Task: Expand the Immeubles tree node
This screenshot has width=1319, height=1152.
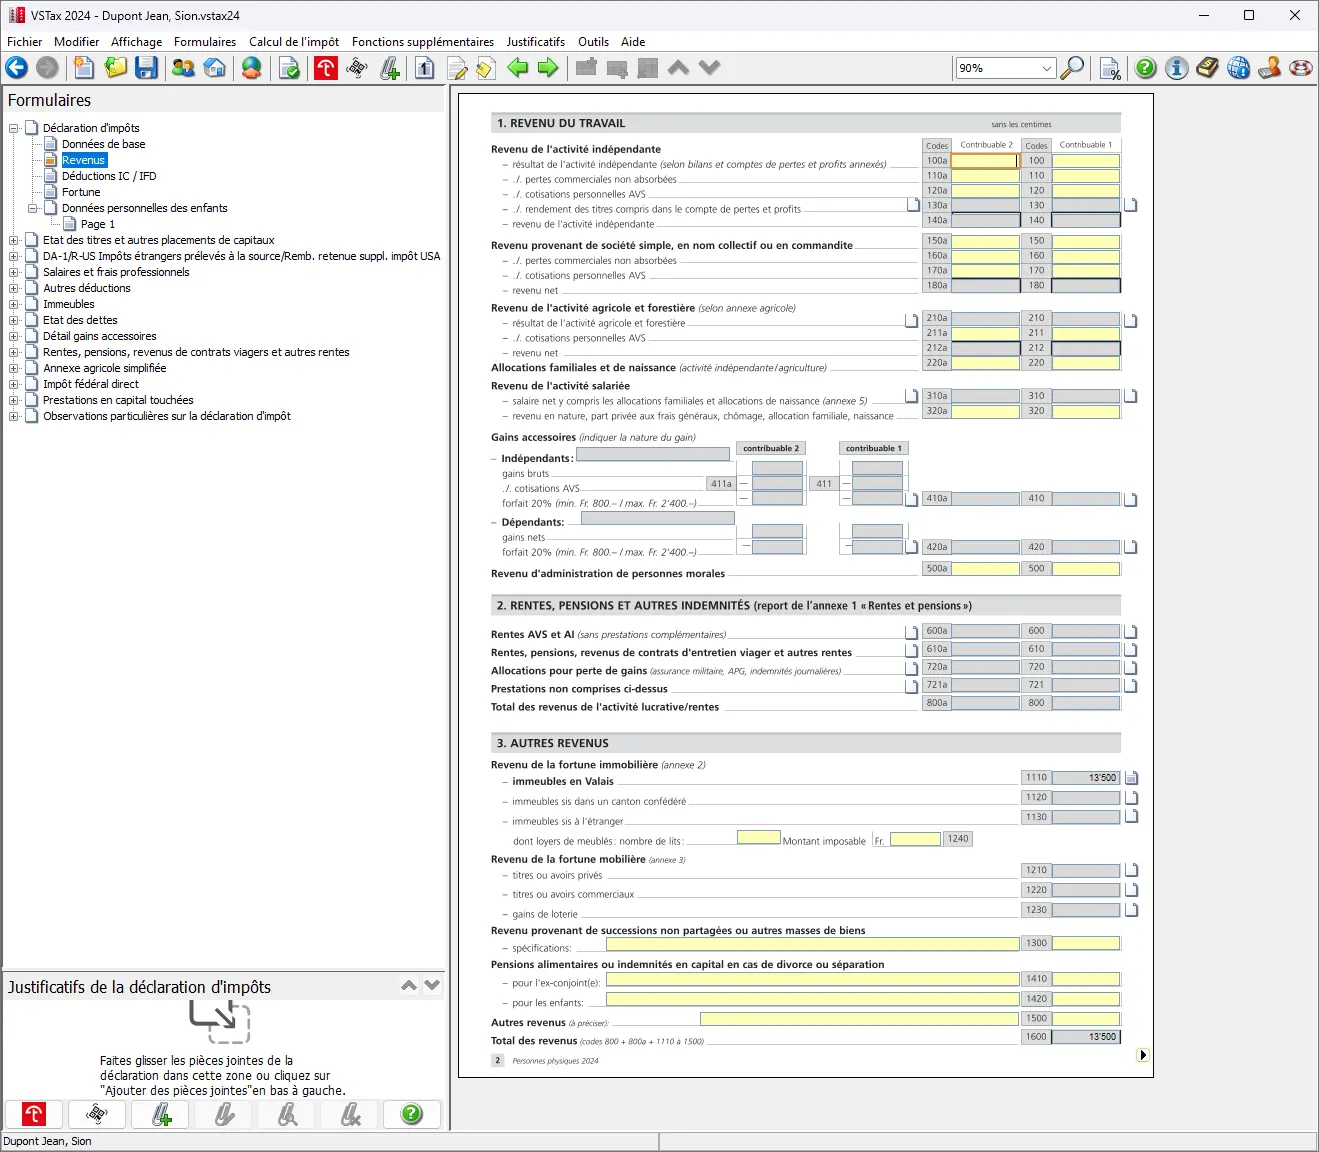Action: tap(14, 304)
